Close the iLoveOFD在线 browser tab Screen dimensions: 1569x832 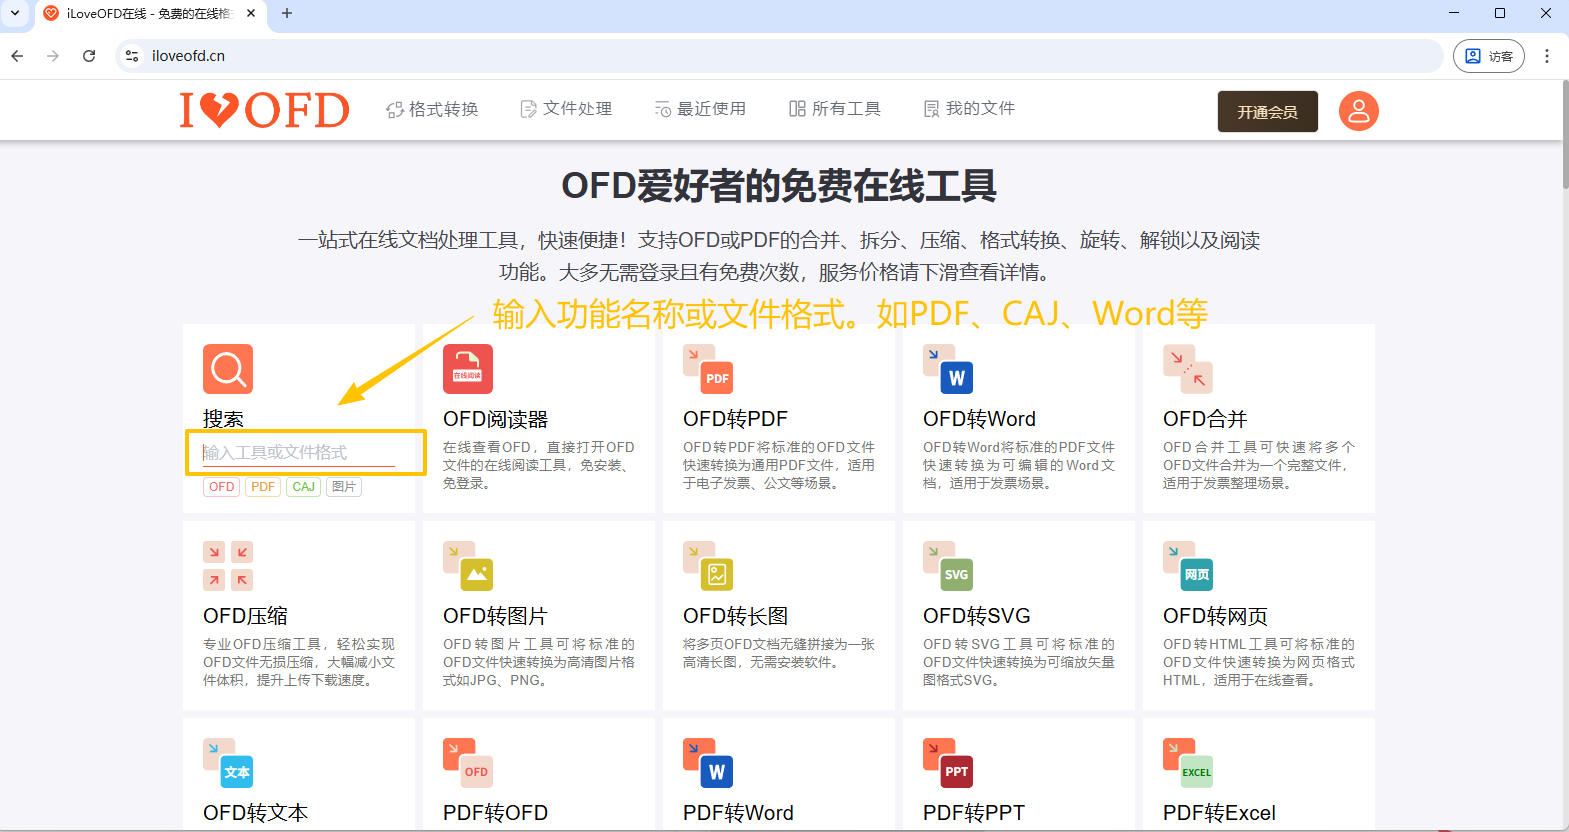(251, 13)
